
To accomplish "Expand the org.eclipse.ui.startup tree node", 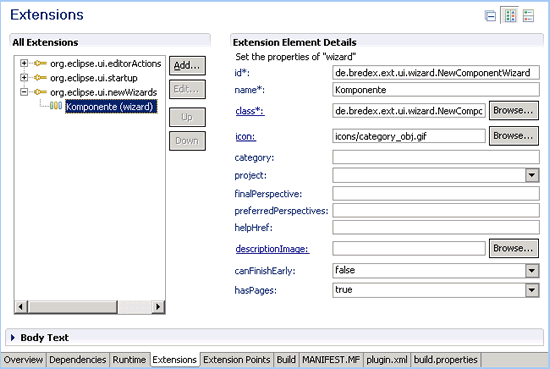I will [x=24, y=78].
